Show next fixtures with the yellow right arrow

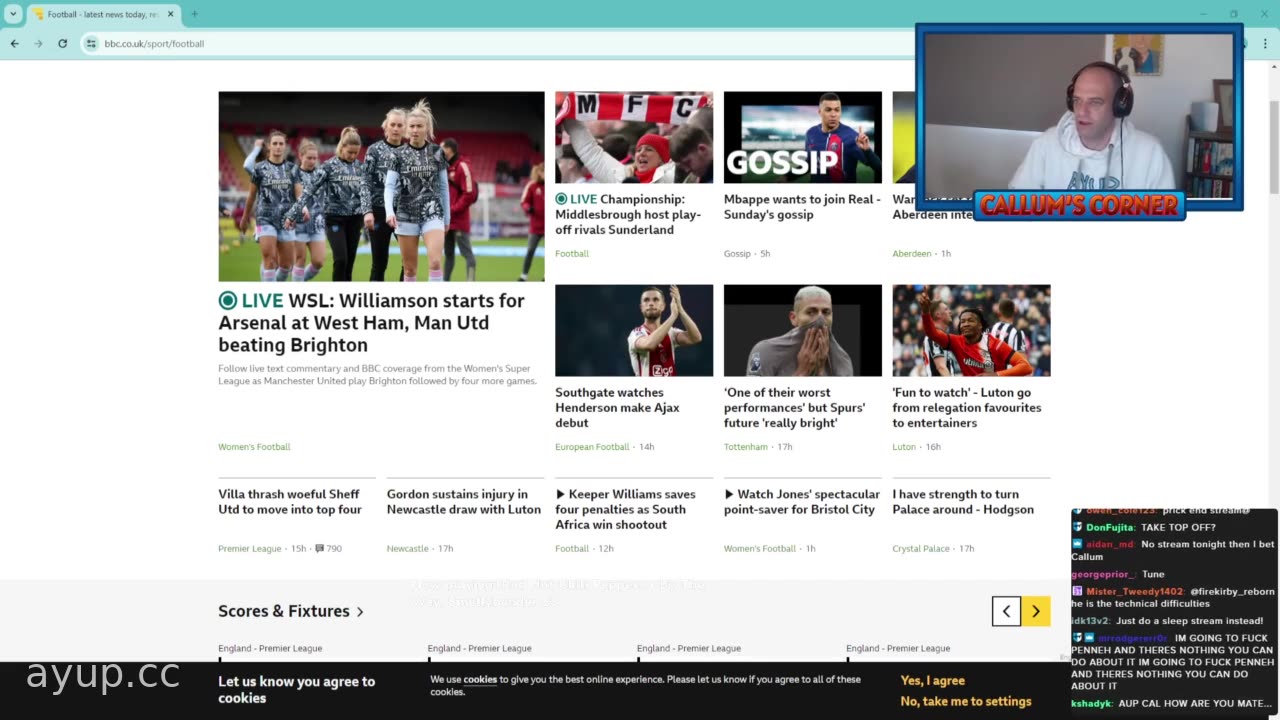pyautogui.click(x=1036, y=611)
